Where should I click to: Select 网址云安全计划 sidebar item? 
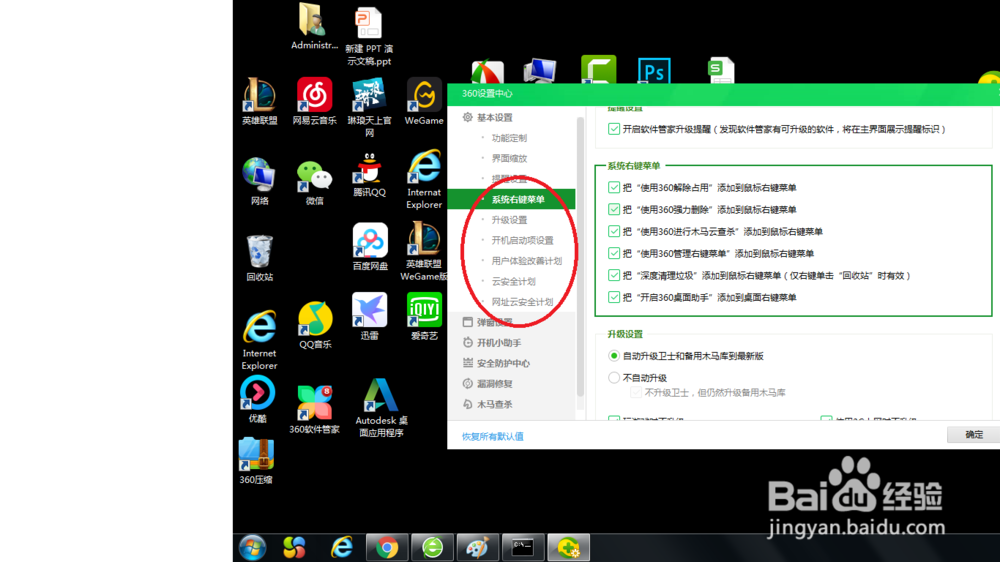coord(522,302)
